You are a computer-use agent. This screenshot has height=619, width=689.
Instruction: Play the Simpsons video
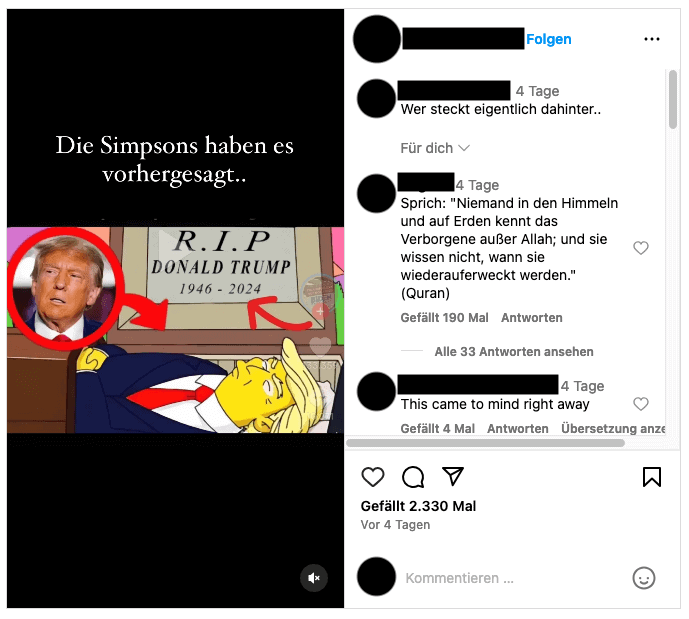tap(175, 246)
